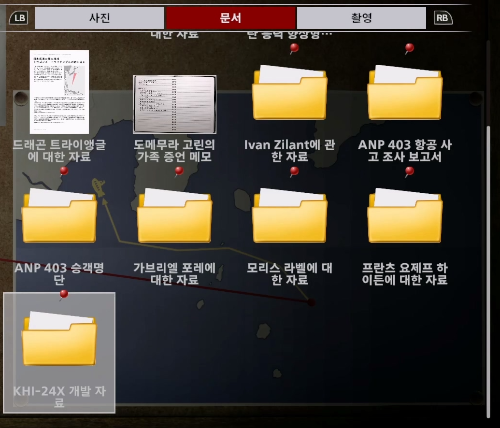Click red pin above Ivan Zilant folder
Image resolution: width=500 pixels, height=428 pixels.
(x=294, y=49)
